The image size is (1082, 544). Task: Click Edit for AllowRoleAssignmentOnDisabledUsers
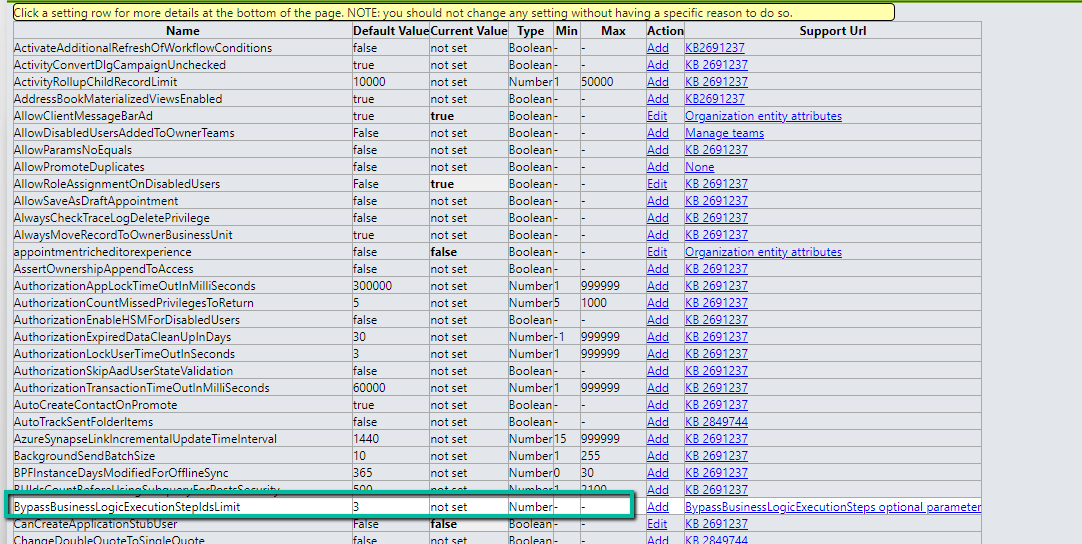pos(657,184)
